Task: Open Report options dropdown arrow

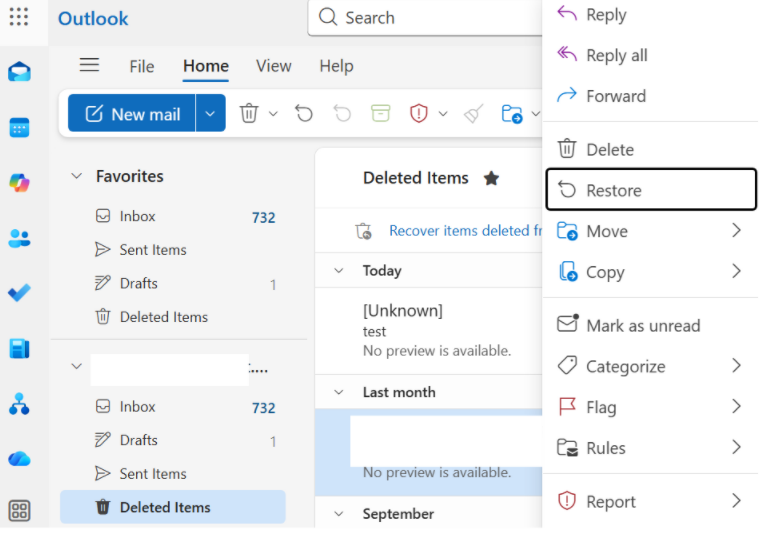Action: [443, 114]
